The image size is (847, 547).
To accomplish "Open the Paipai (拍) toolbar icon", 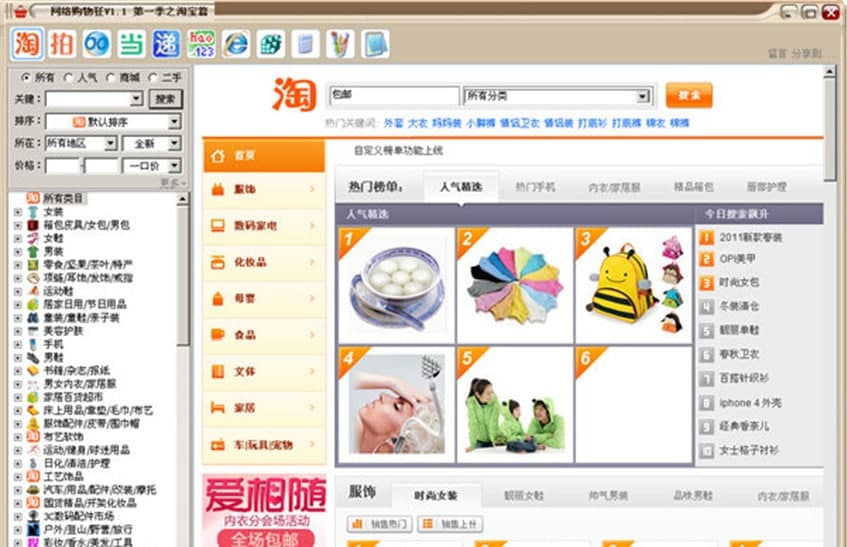I will (62, 44).
